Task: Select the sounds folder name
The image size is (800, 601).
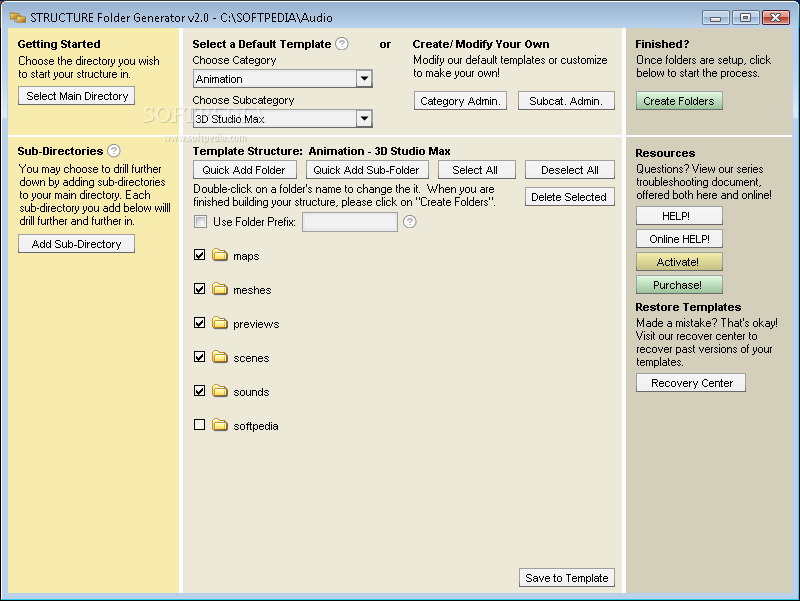Action: click(251, 392)
